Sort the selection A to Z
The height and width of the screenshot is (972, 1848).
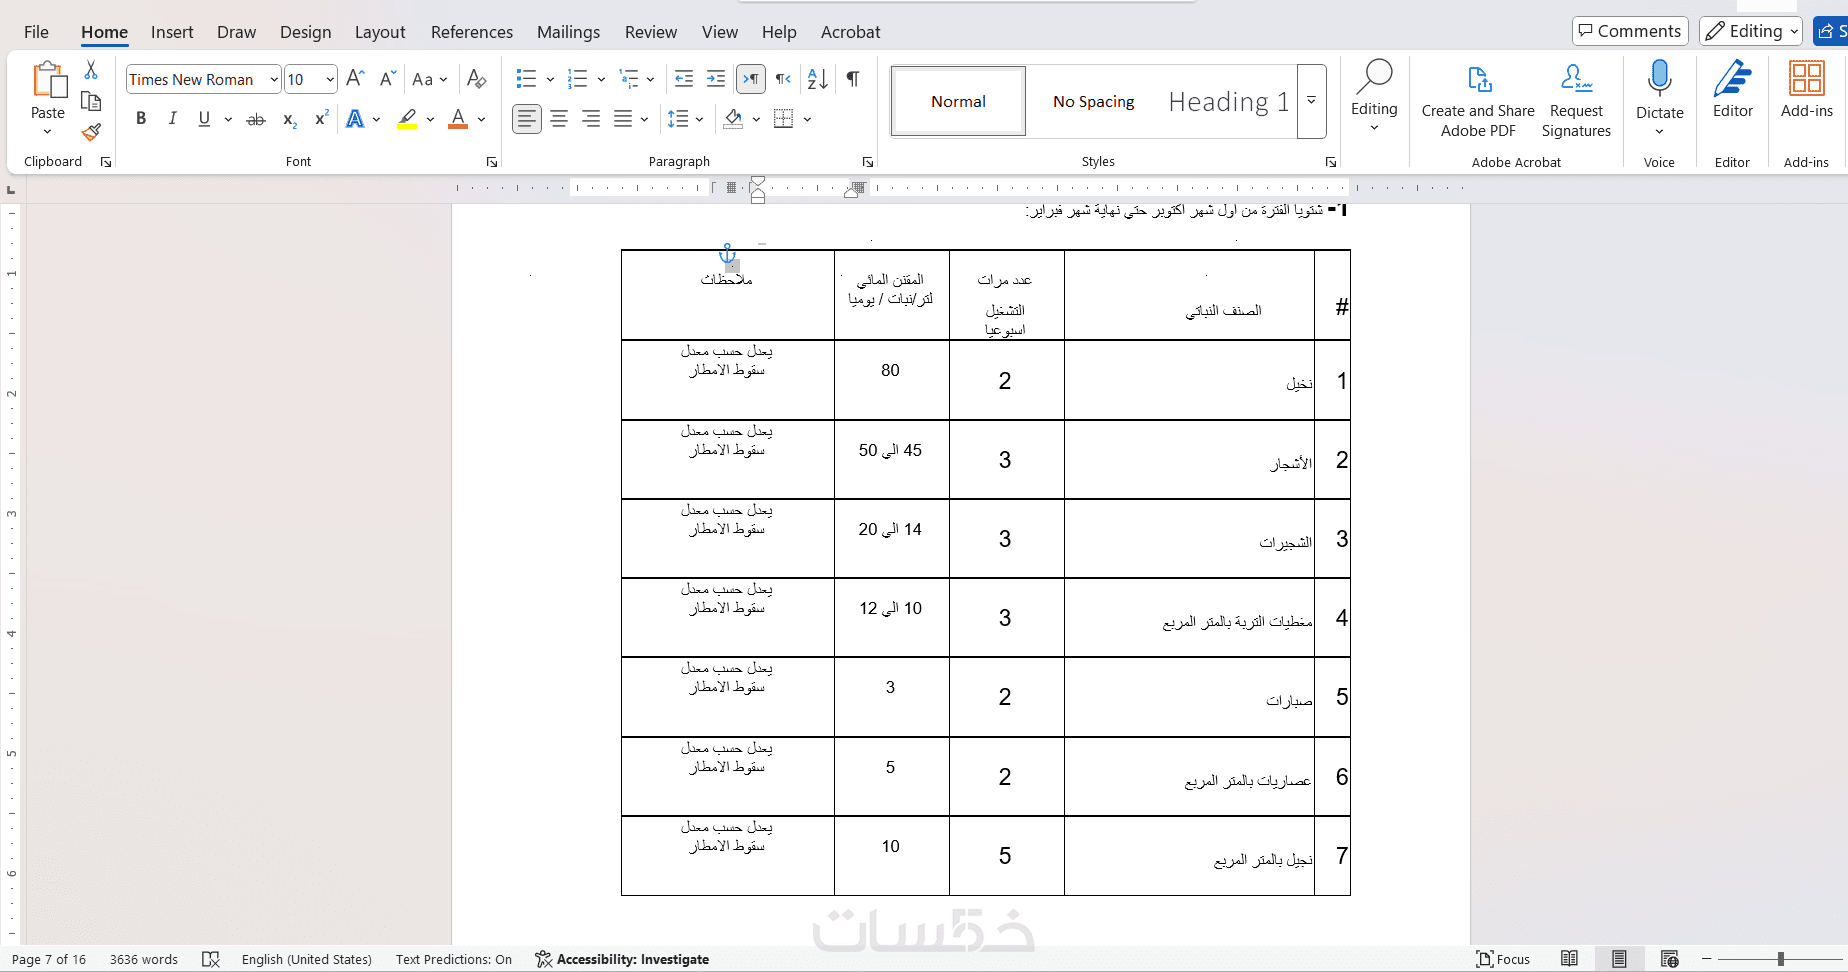click(818, 79)
